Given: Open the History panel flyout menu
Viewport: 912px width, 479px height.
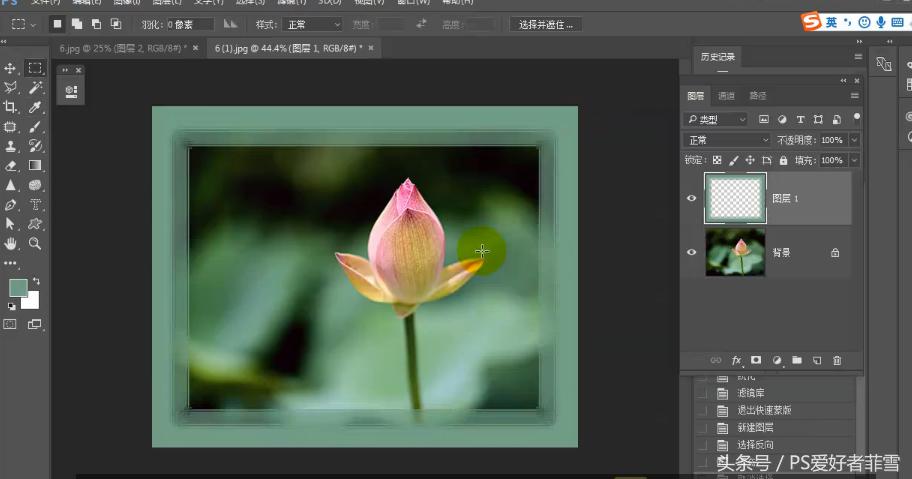Looking at the screenshot, I should (858, 57).
